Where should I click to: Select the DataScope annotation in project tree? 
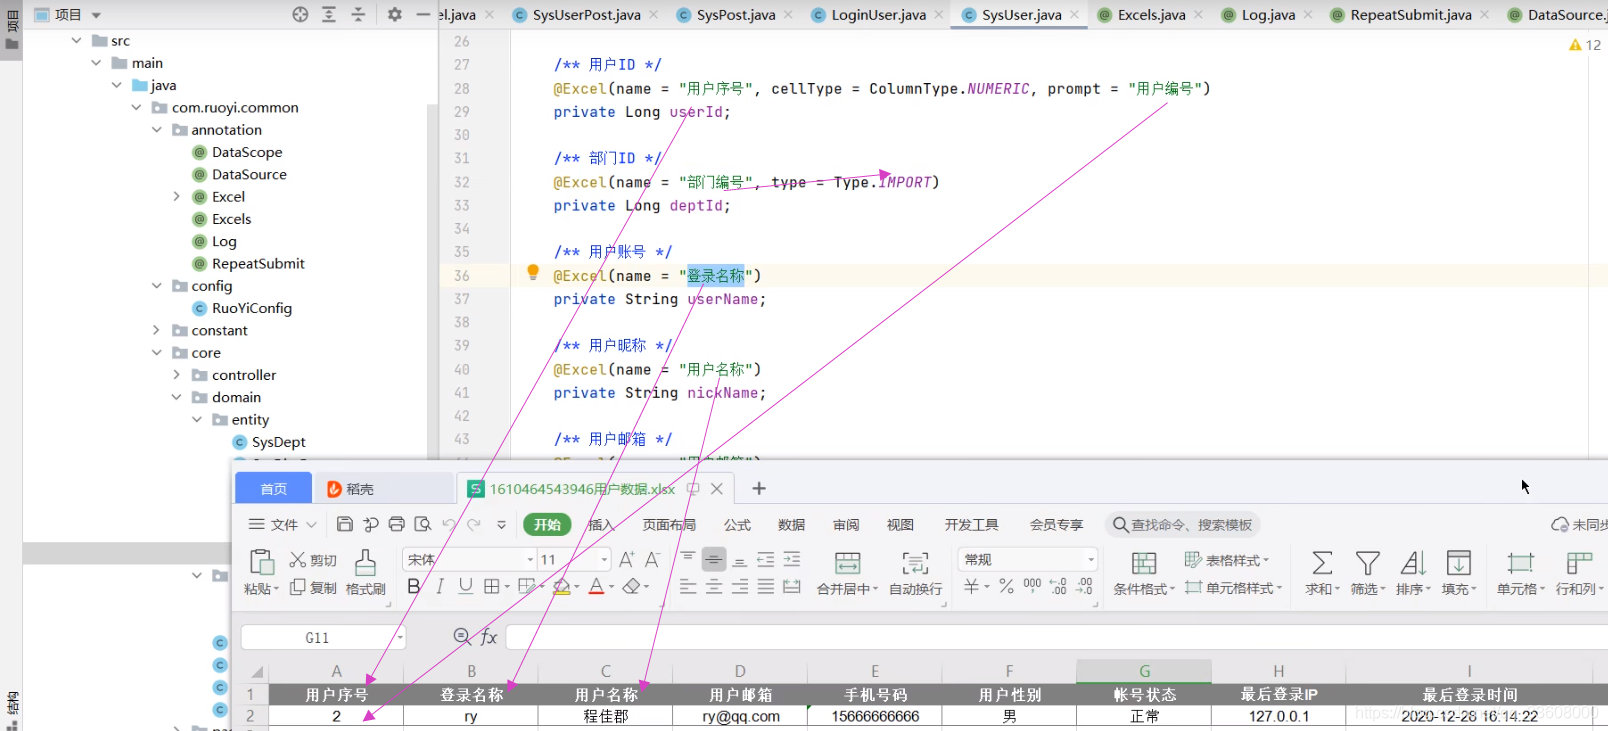246,152
